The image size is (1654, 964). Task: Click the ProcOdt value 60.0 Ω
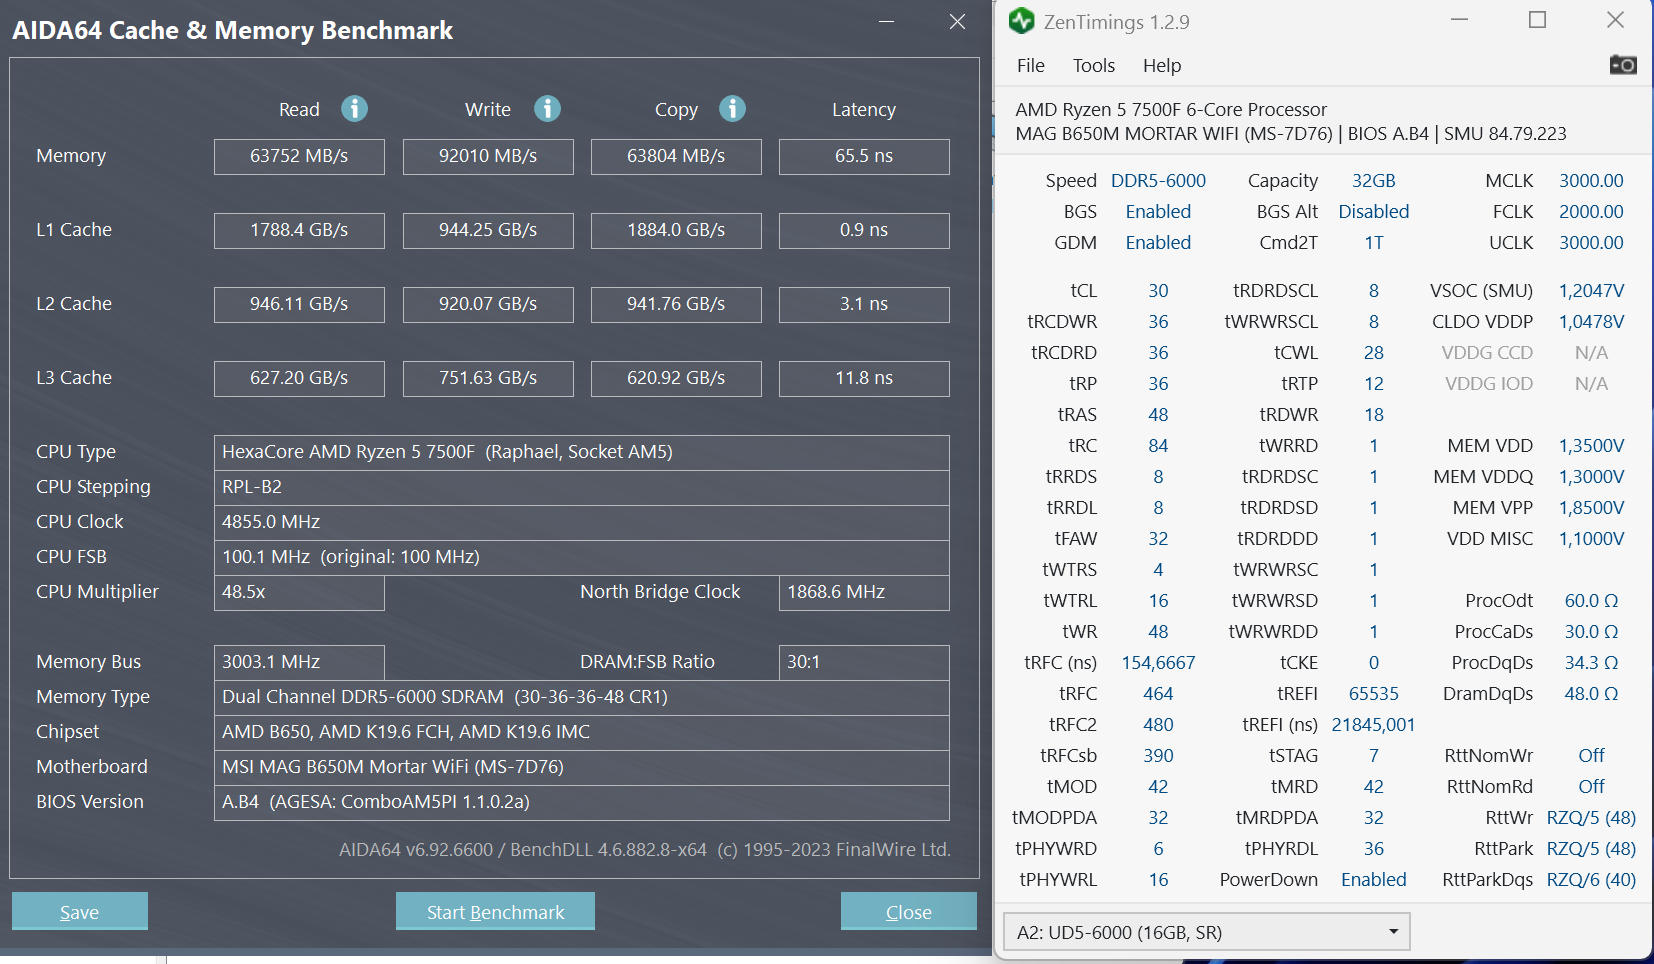point(1591,601)
